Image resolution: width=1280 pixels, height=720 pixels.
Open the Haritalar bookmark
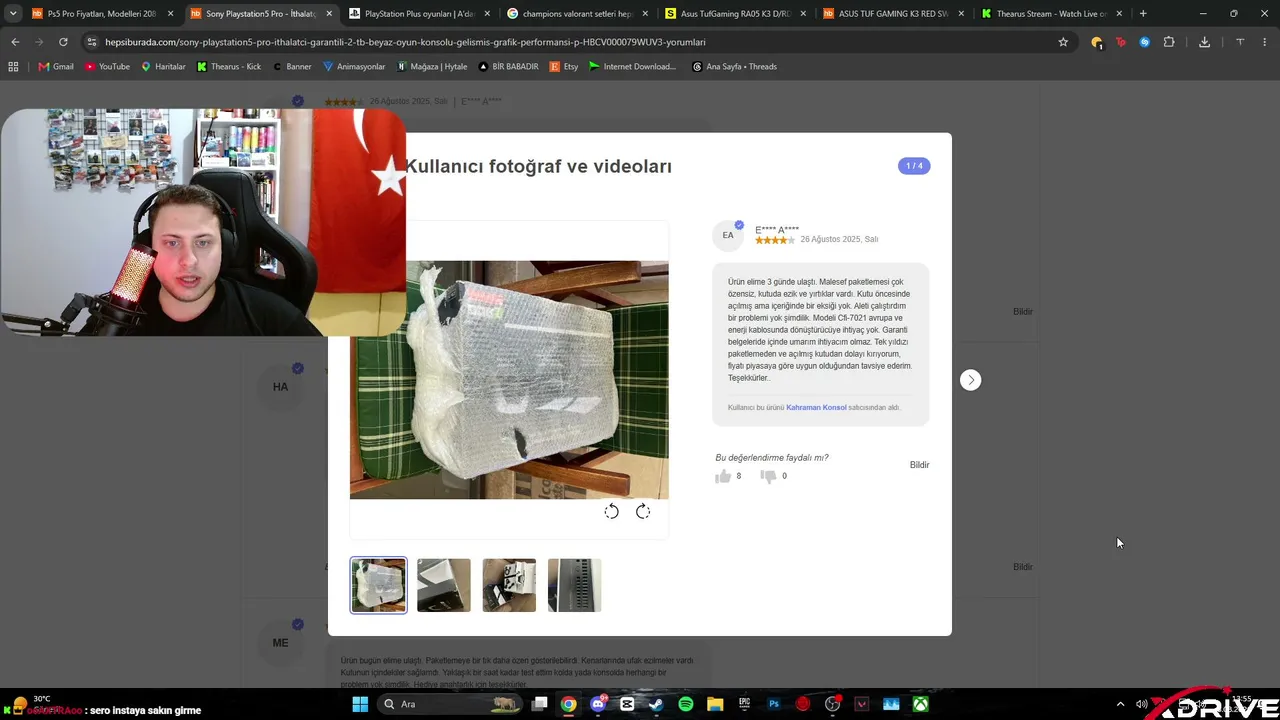[x=163, y=66]
